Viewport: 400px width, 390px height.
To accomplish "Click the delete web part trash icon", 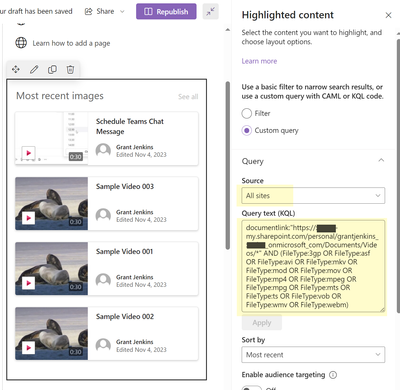I will point(70,69).
